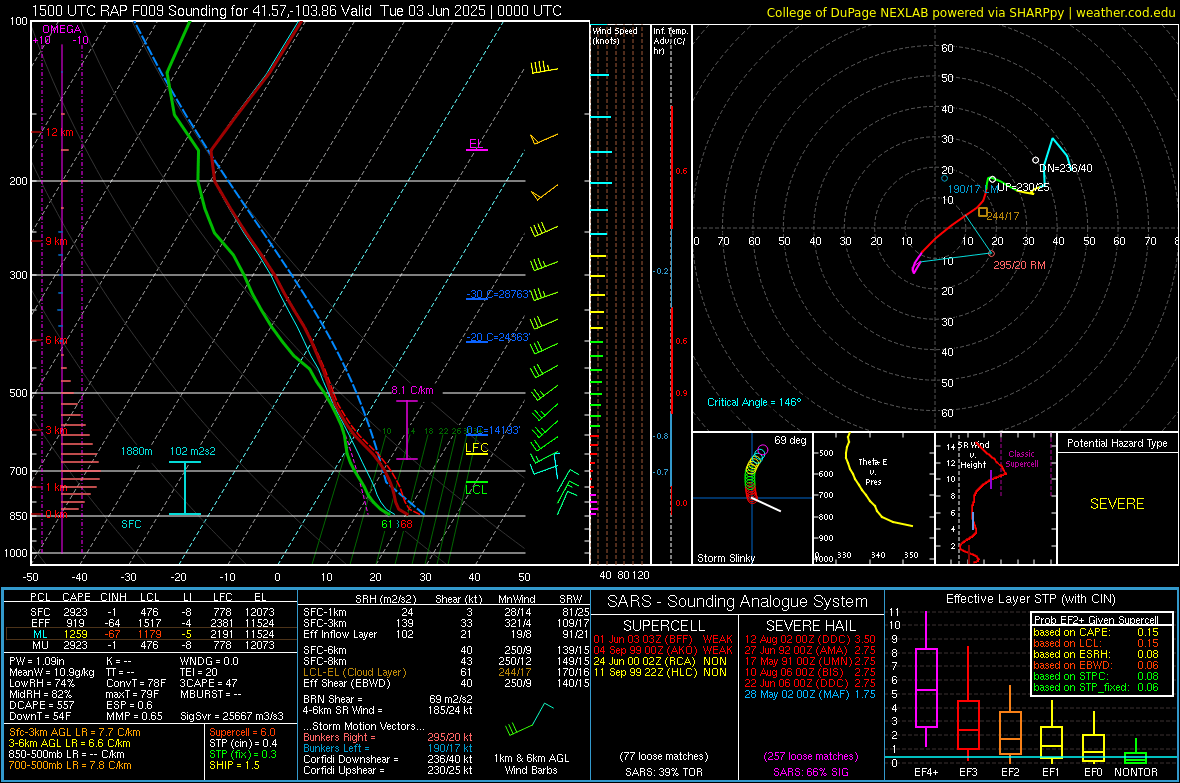Click the Inf. Temp. Adv. header
This screenshot has width=1180, height=783.
click(x=671, y=41)
